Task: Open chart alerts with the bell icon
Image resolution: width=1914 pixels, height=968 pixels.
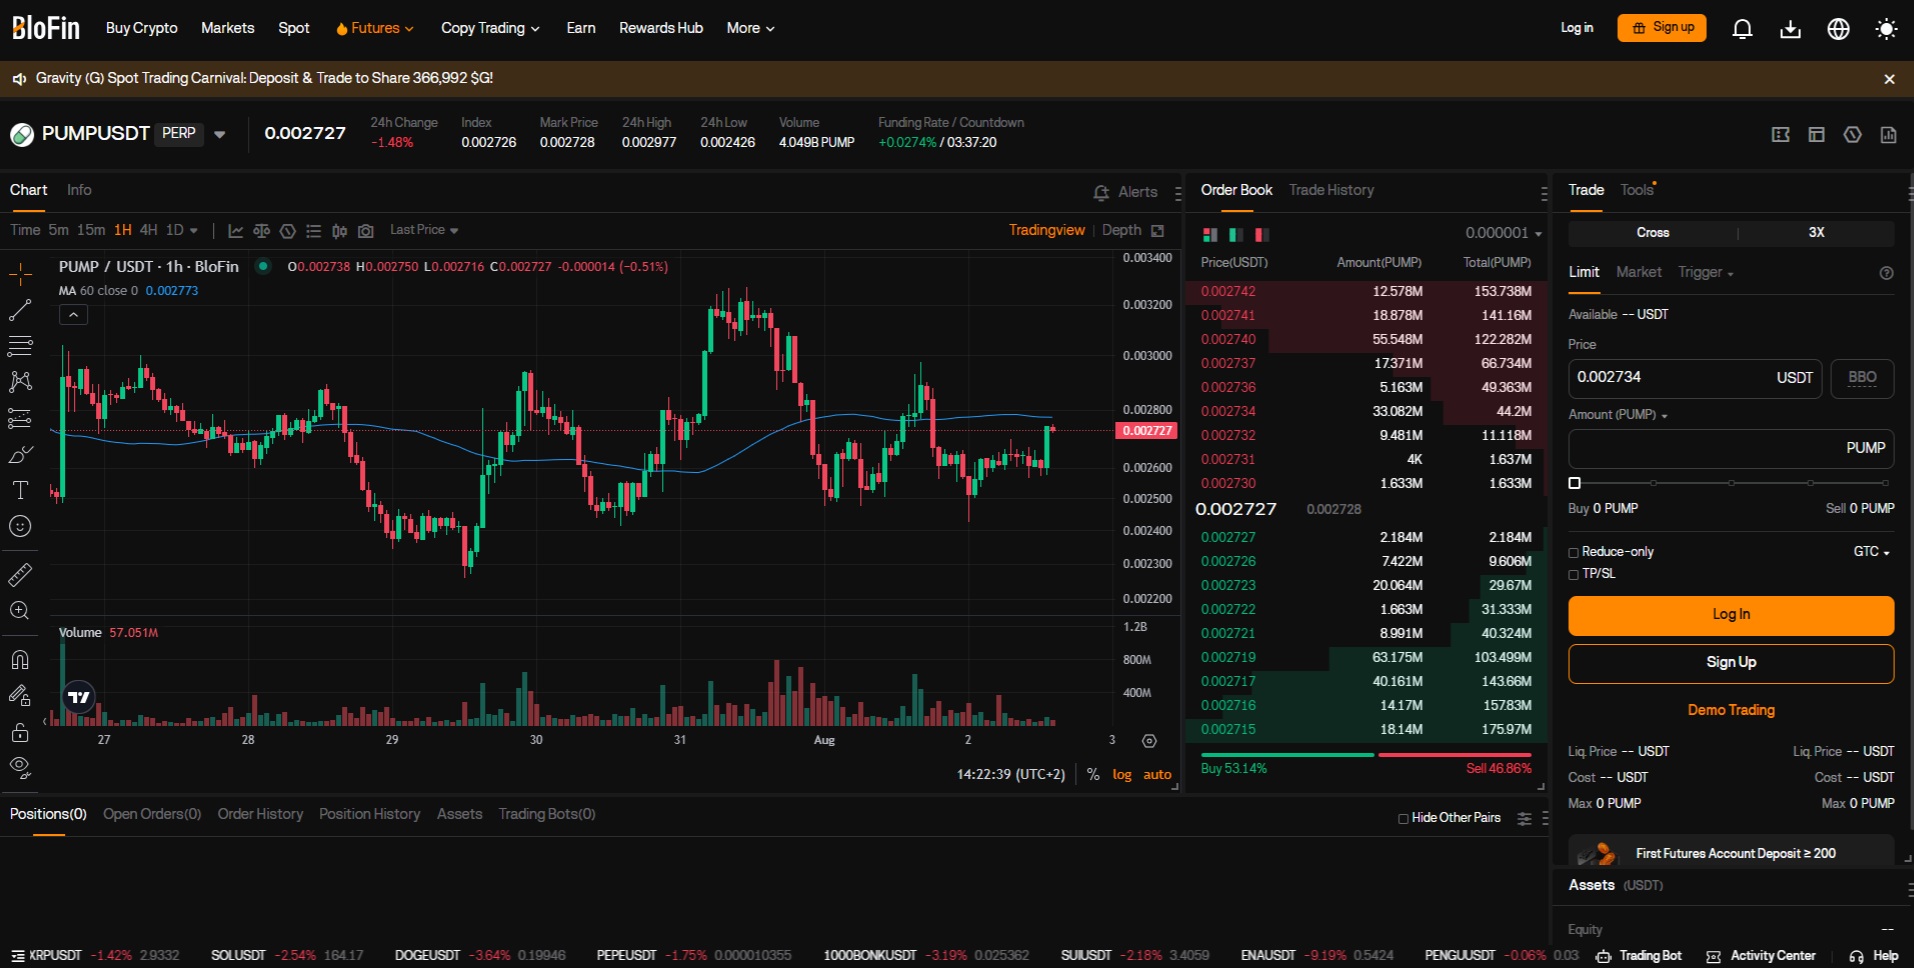Action: (1101, 192)
